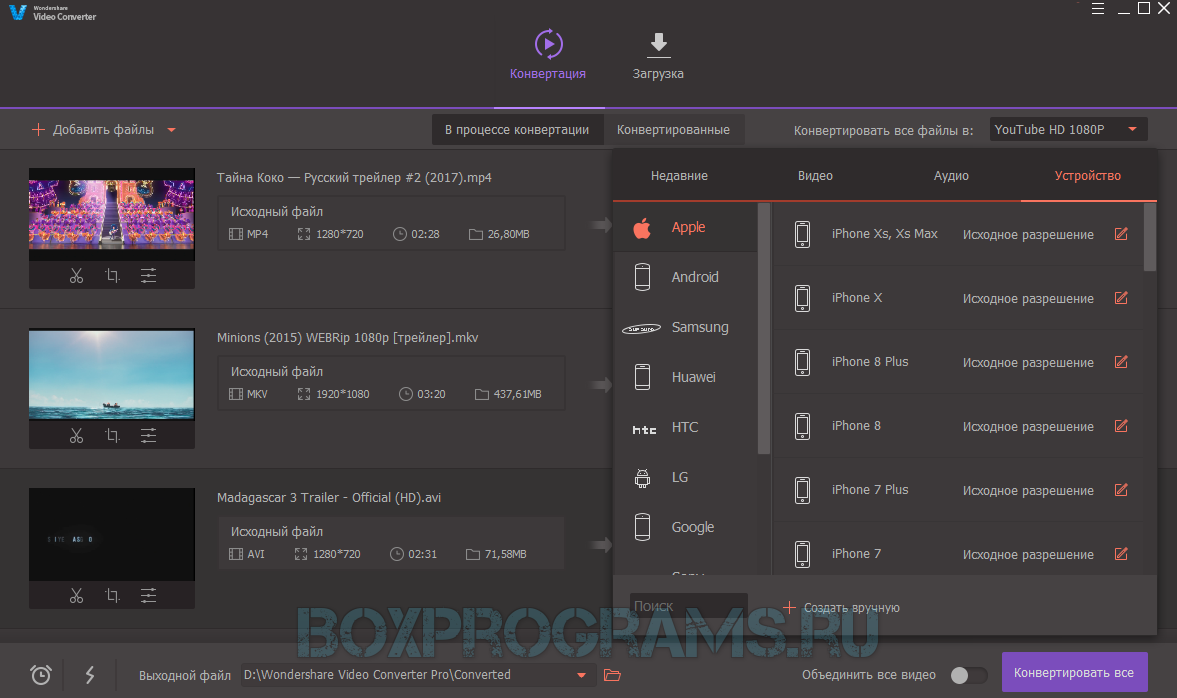Show the В процессе конвертации tab
Screen dimensions: 1177x698
[x=517, y=129]
